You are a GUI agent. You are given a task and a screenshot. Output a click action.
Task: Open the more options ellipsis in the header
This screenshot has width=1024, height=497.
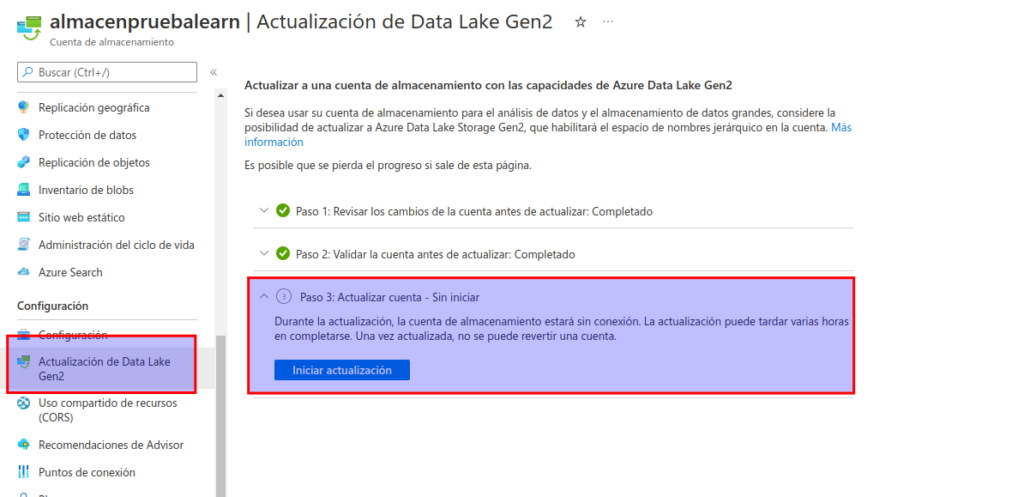608,22
